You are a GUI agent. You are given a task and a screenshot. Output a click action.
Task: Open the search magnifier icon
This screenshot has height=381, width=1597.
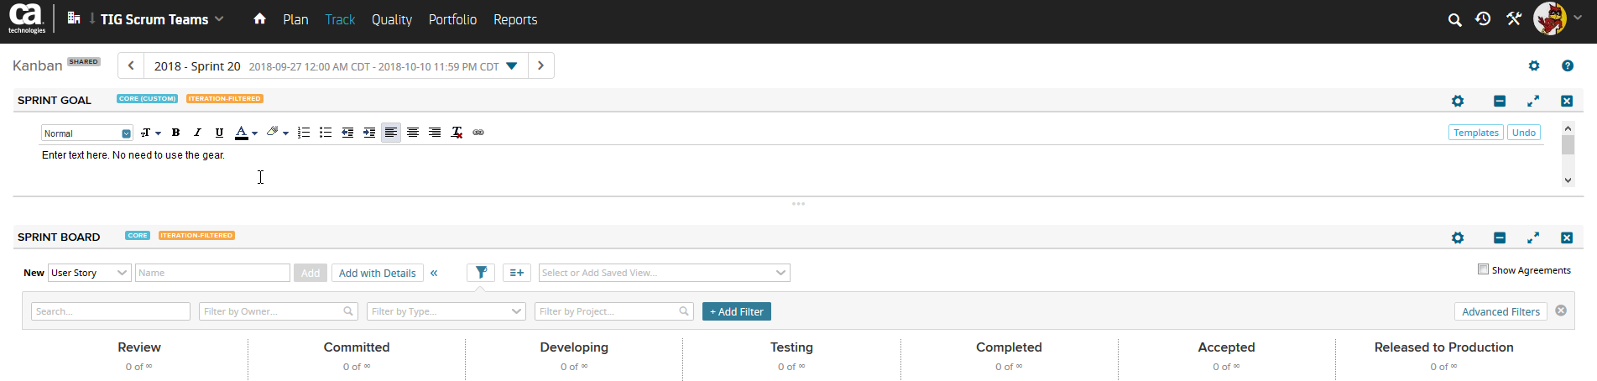[1455, 19]
